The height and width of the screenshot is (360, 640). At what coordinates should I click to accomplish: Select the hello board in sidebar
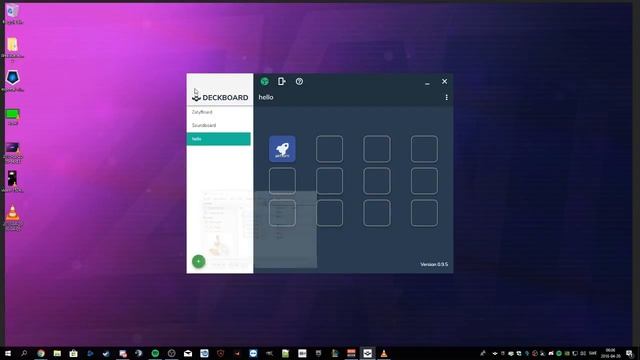click(218, 139)
